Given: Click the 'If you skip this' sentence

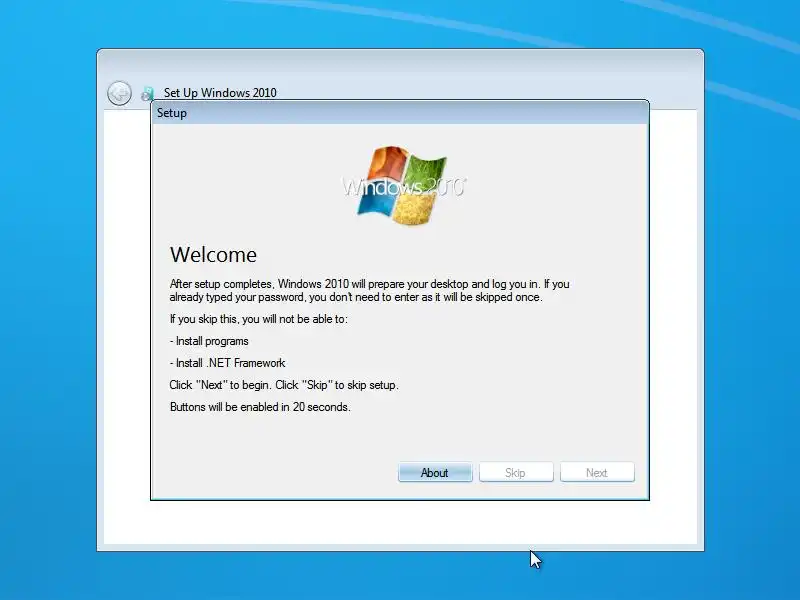Looking at the screenshot, I should 259,319.
